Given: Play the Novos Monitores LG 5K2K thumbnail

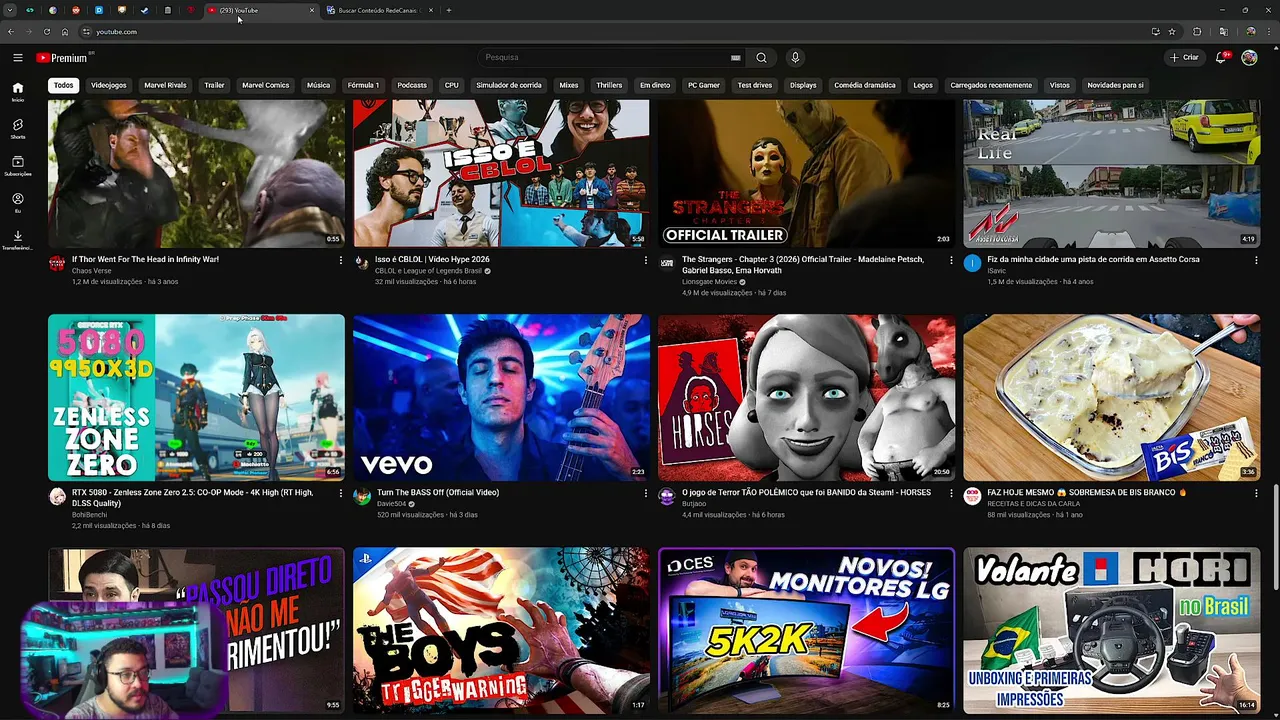Looking at the screenshot, I should pyautogui.click(x=806, y=630).
